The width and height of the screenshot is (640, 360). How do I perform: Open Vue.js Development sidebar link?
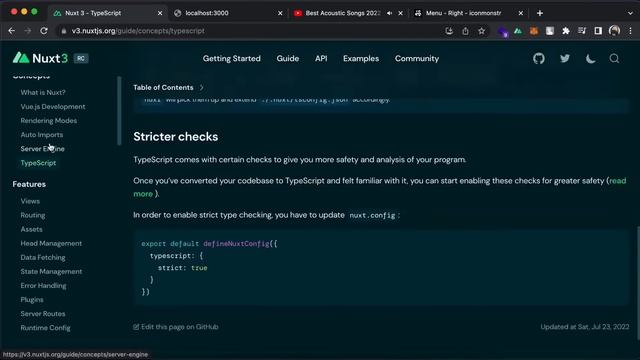tap(53, 107)
